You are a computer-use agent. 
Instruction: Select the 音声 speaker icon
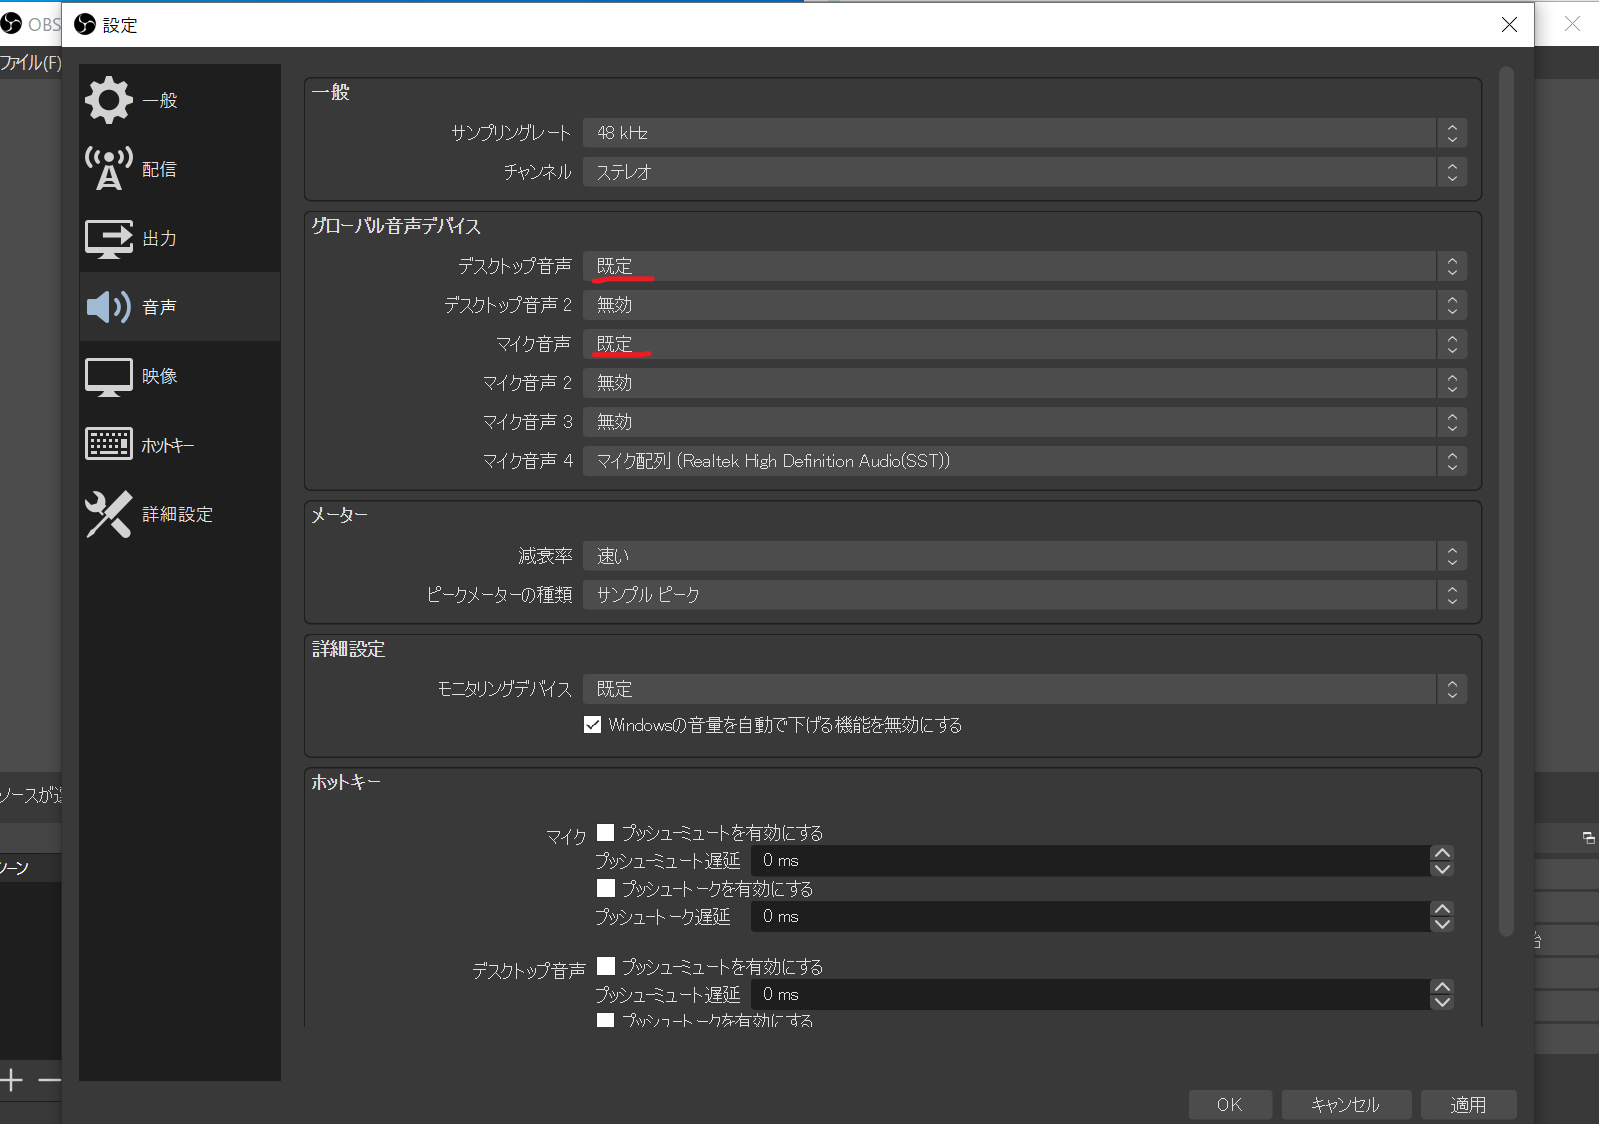[108, 307]
